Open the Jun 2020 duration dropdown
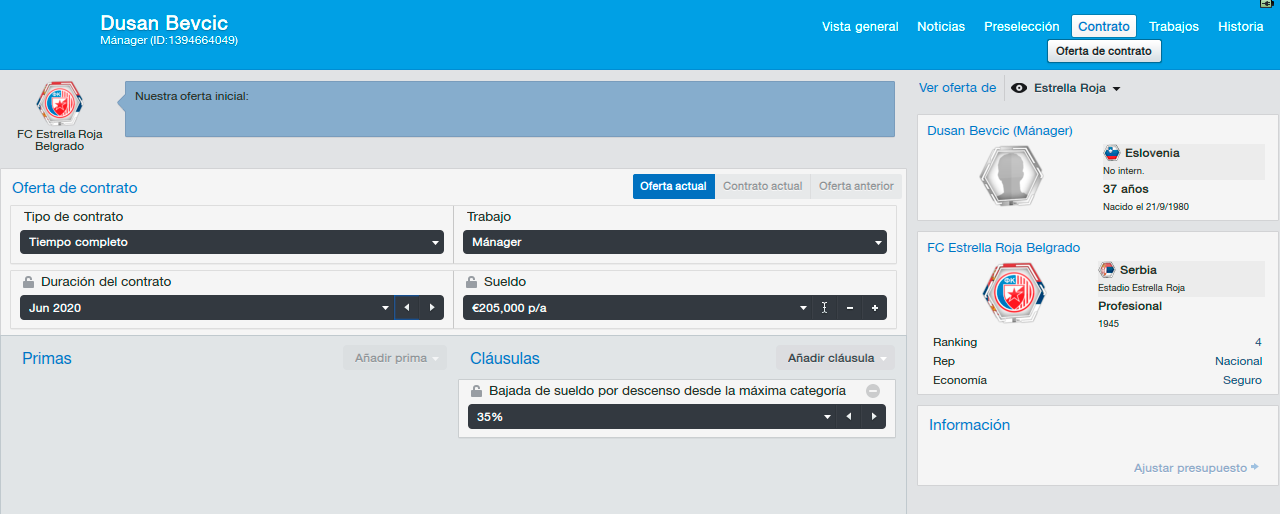1280x514 pixels. point(207,308)
